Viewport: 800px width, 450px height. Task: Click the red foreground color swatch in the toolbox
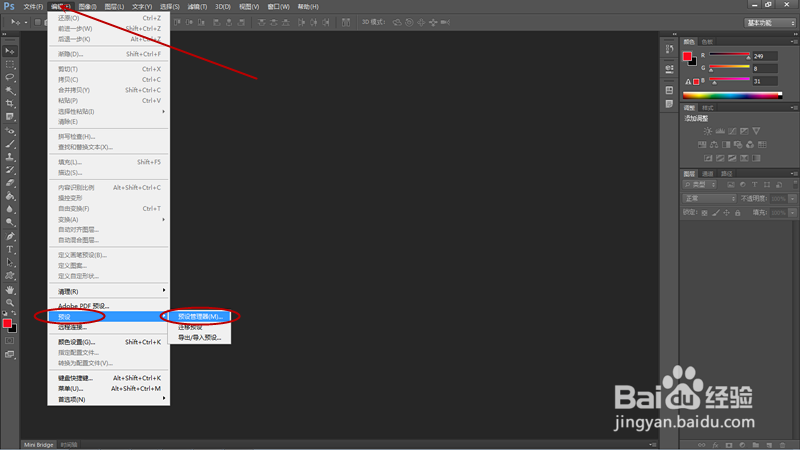click(7, 323)
